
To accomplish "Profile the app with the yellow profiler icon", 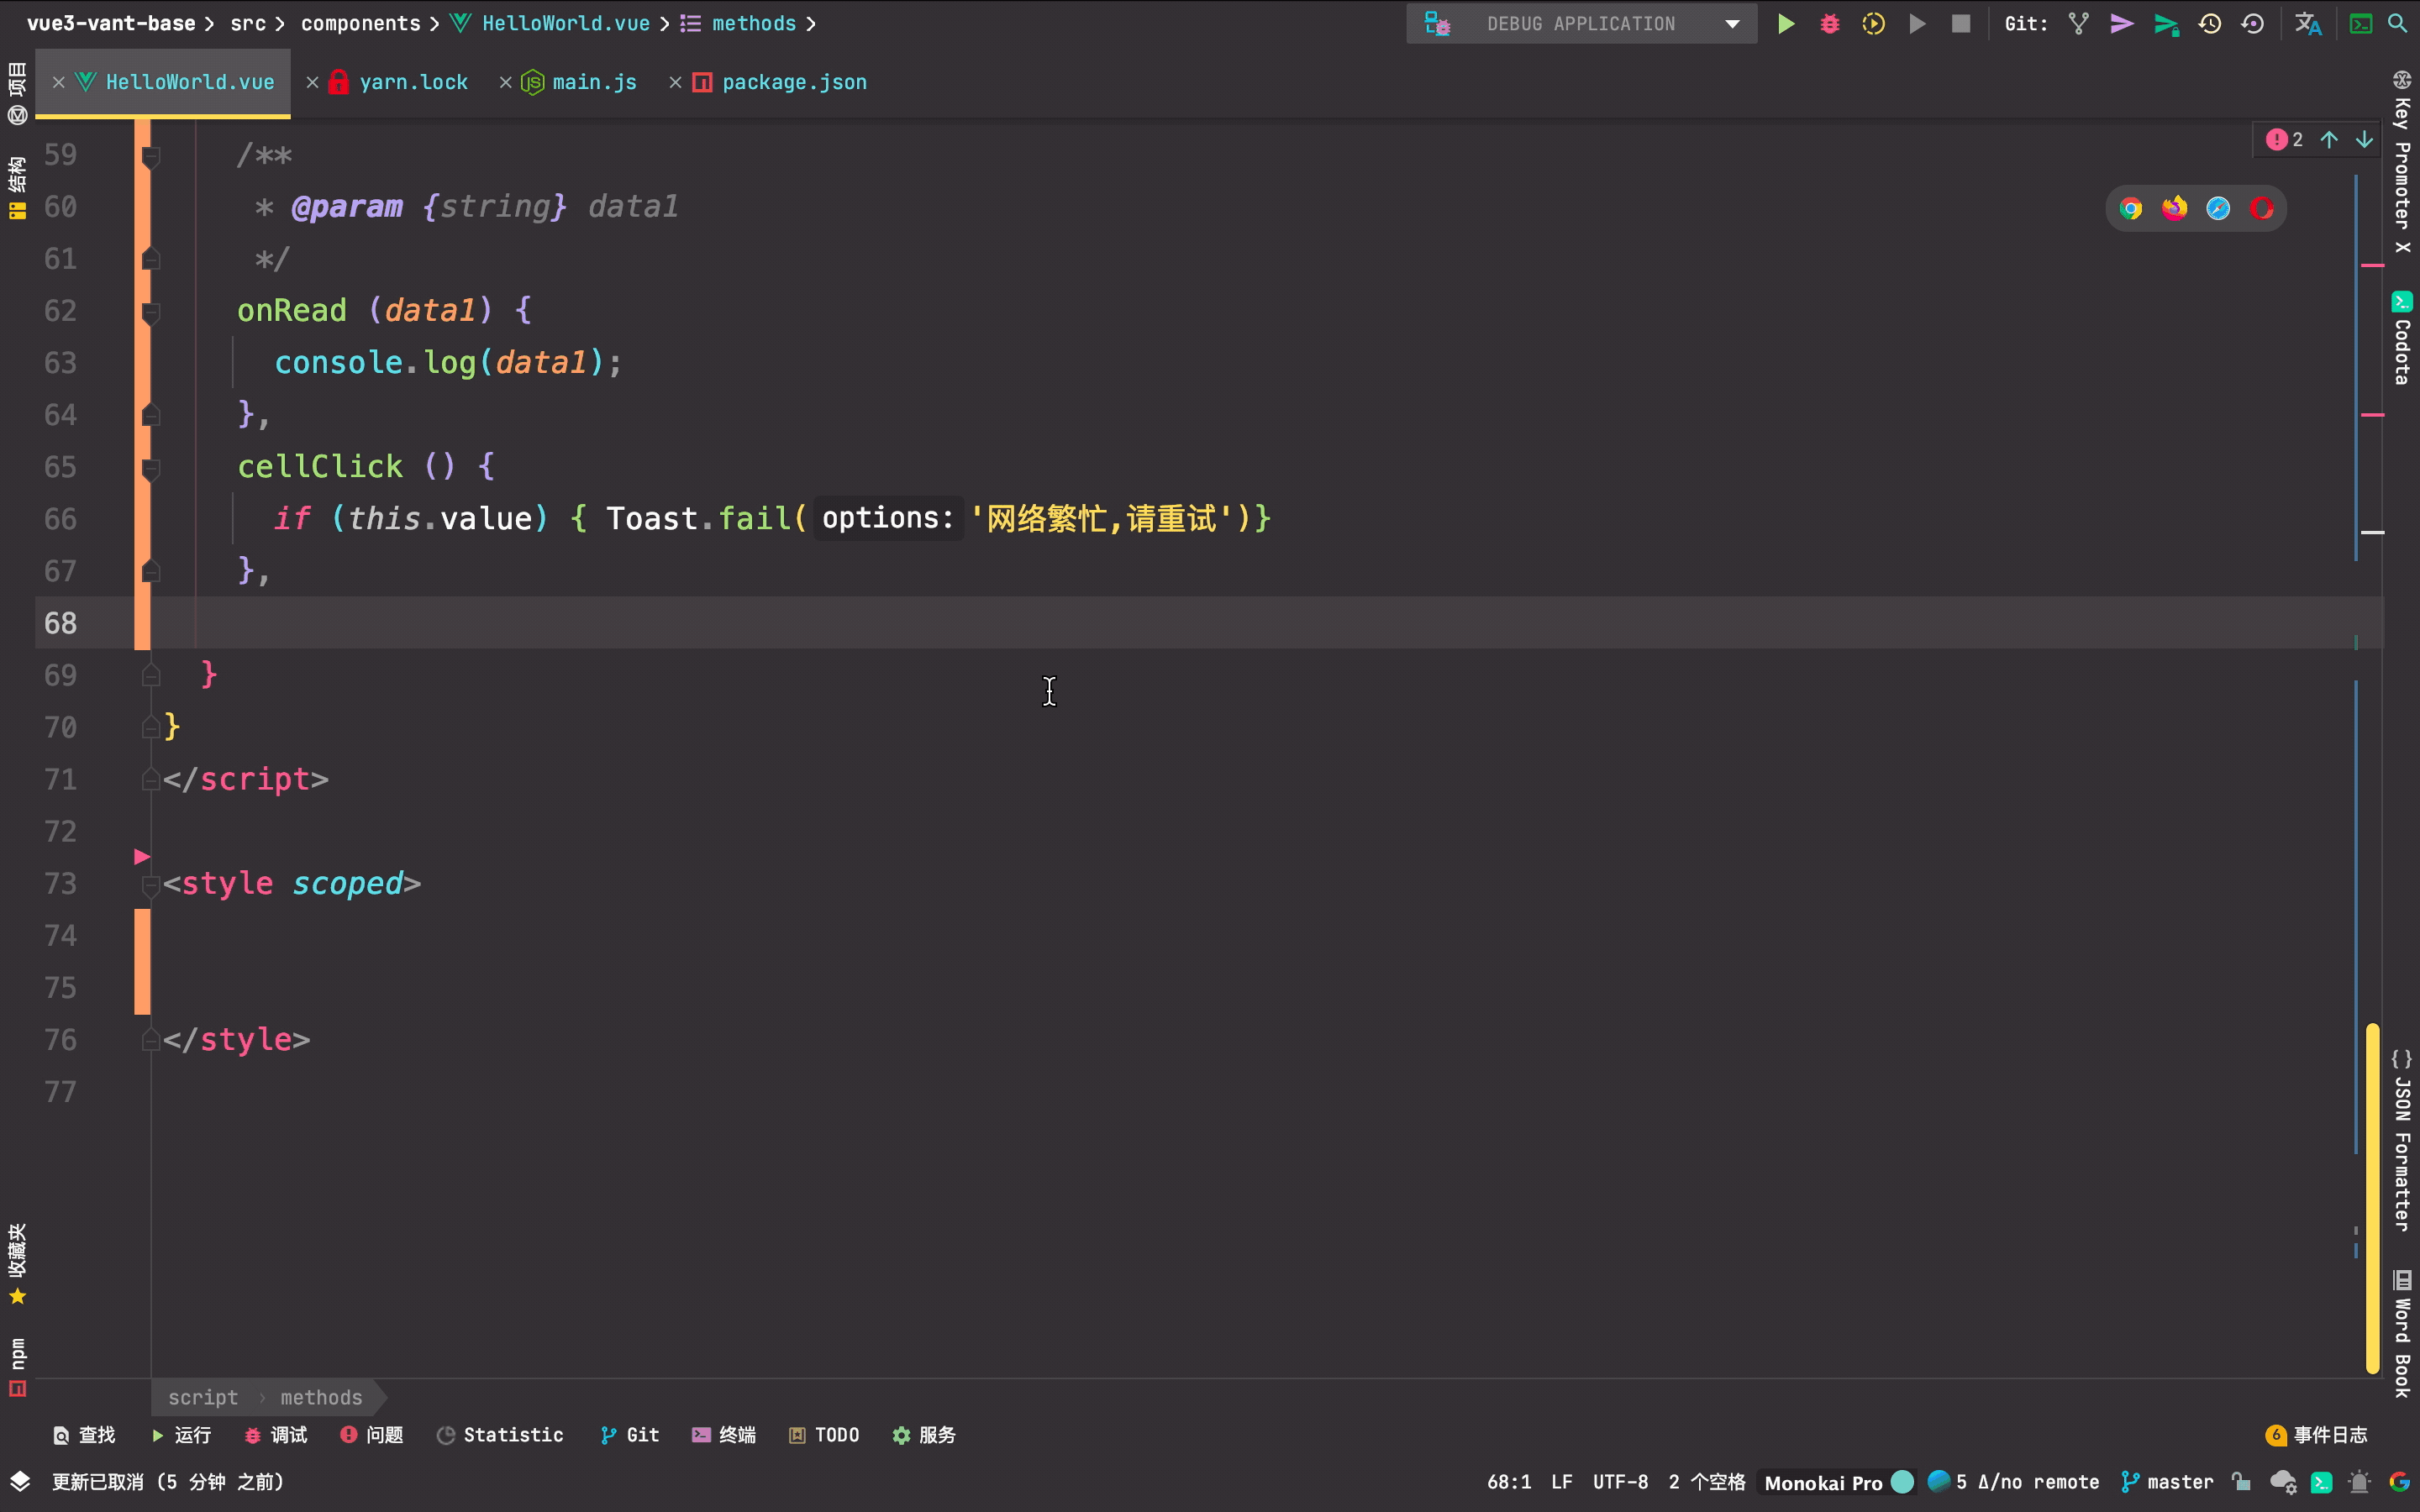I will [x=1873, y=23].
